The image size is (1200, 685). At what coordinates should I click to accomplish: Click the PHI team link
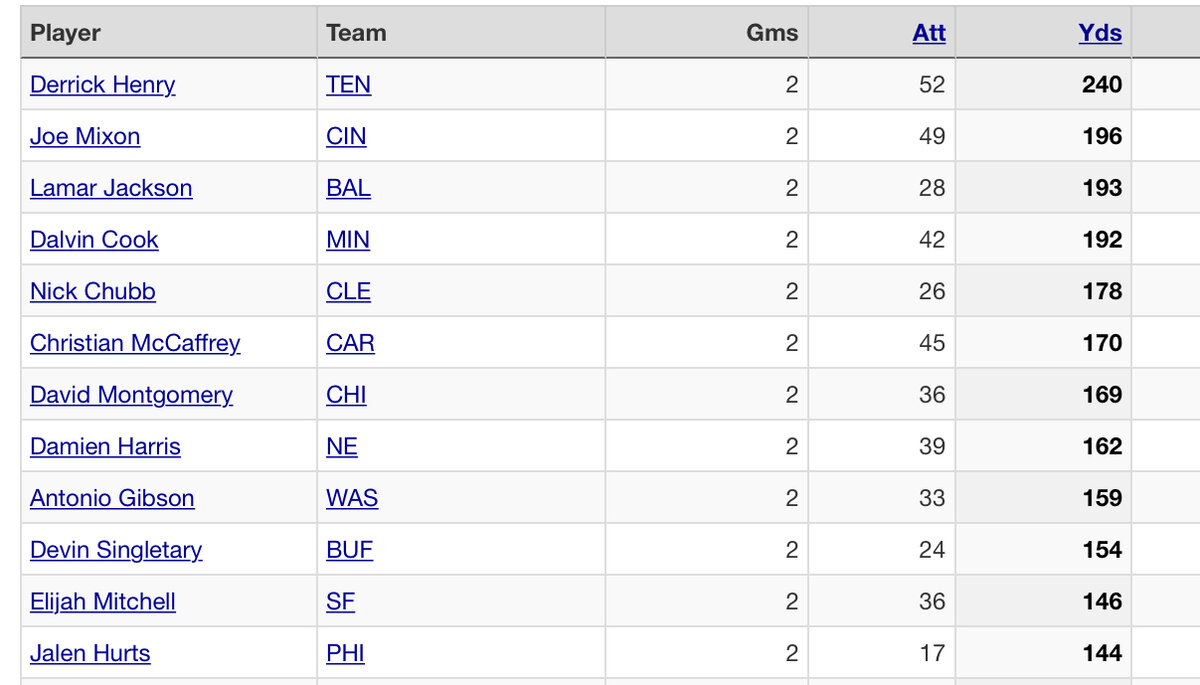[345, 654]
